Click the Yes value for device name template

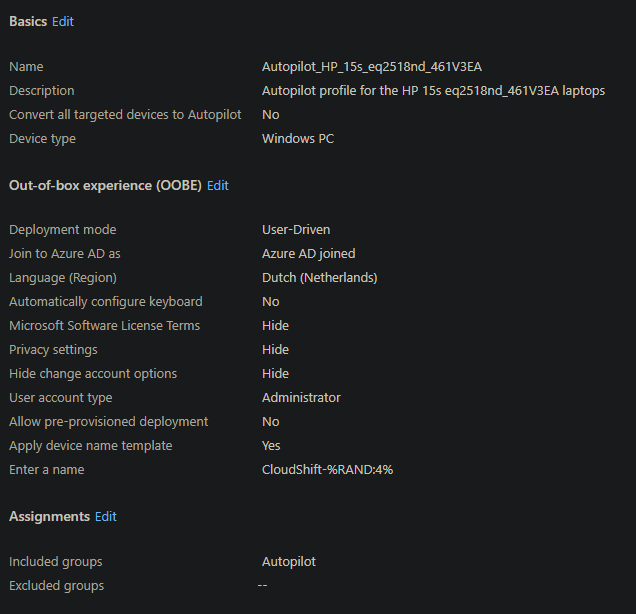[x=271, y=446]
